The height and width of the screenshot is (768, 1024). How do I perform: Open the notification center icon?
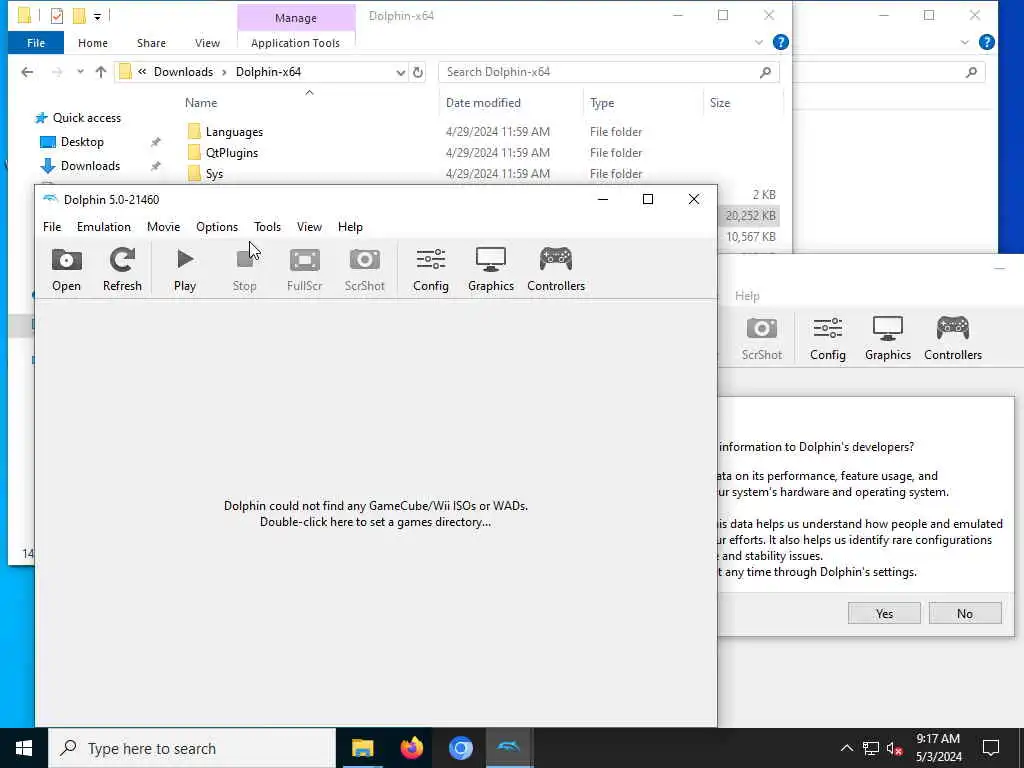click(991, 748)
